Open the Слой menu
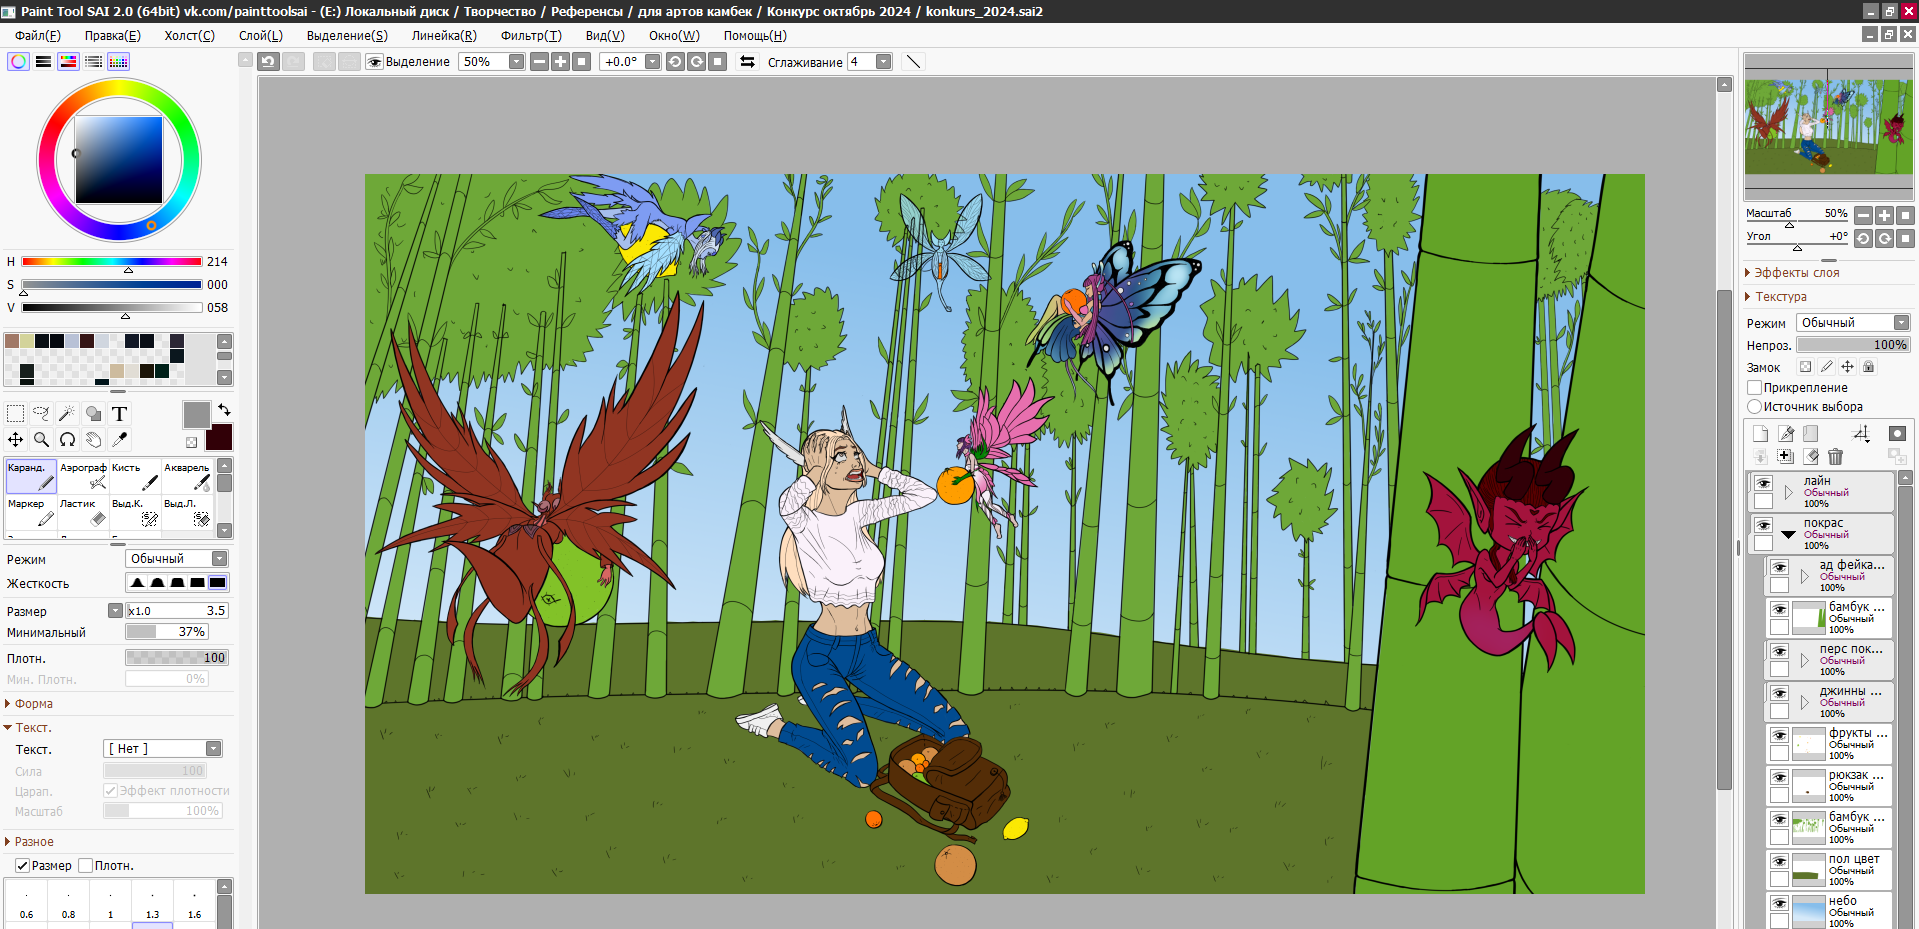 pos(260,35)
